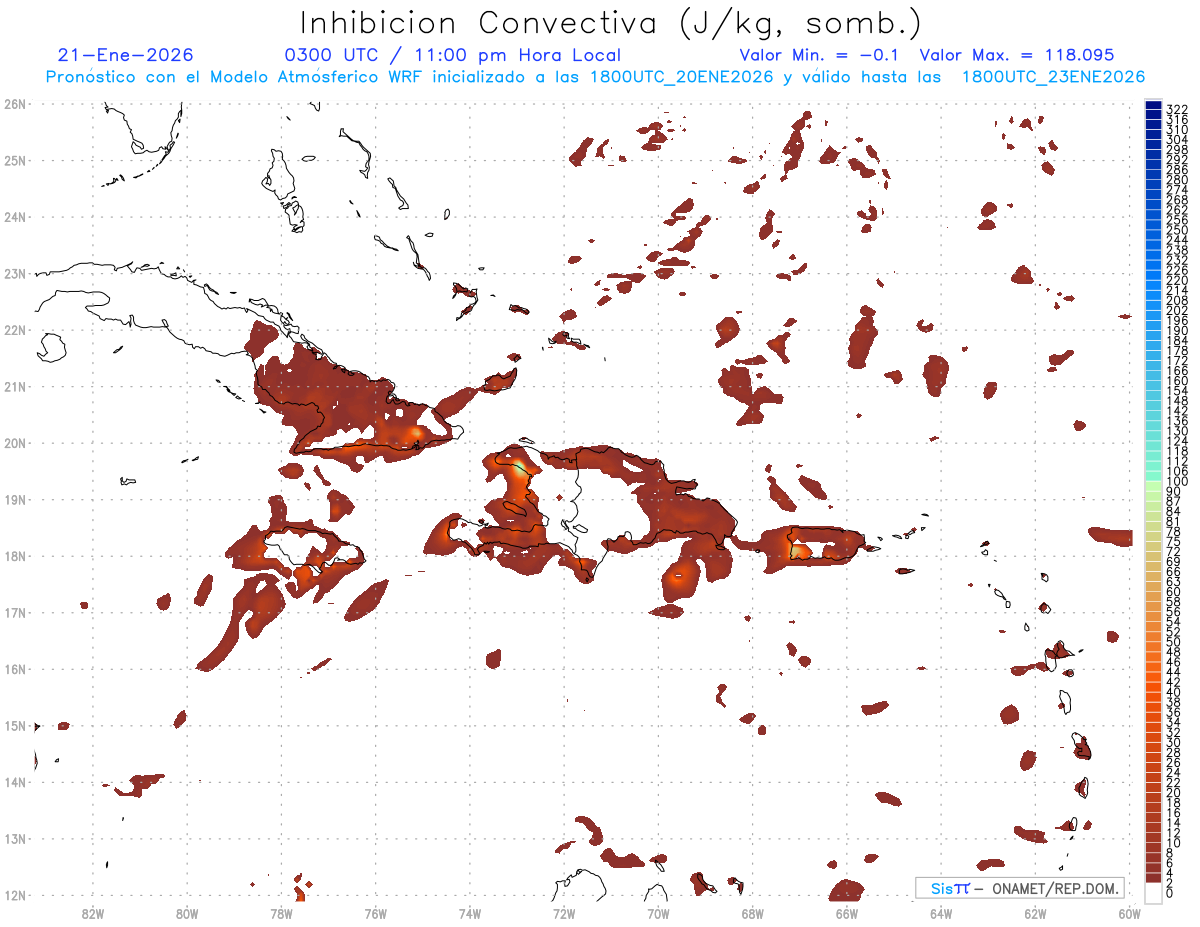
Task: Click the '21N' latitude label
Action: point(15,386)
